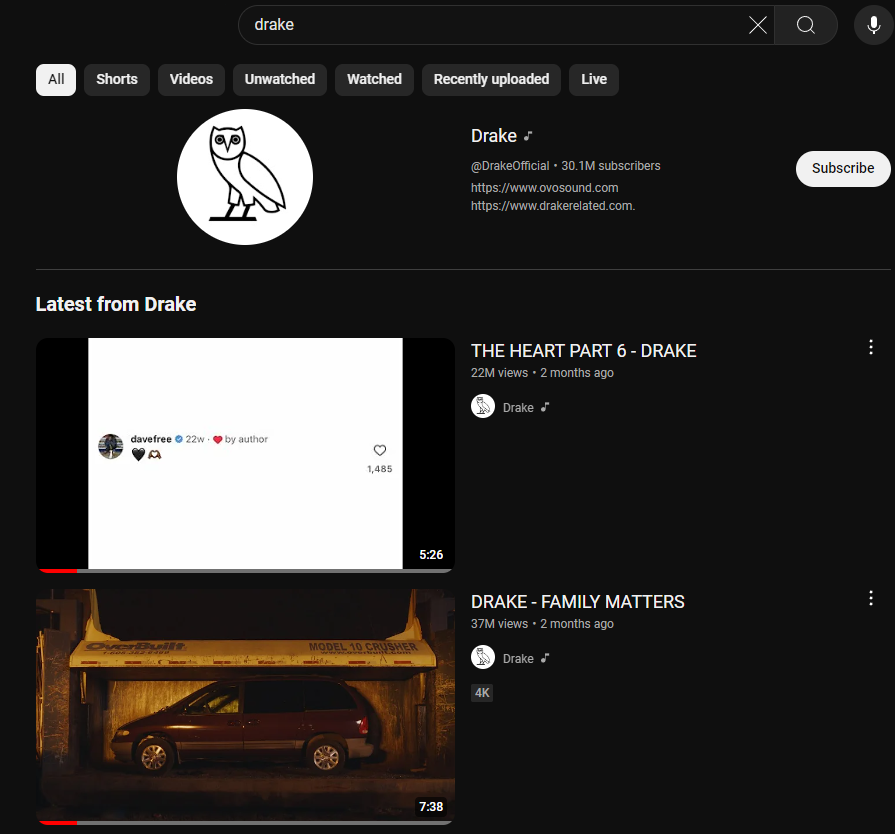Subscribe to the Drake channel

[x=843, y=168]
